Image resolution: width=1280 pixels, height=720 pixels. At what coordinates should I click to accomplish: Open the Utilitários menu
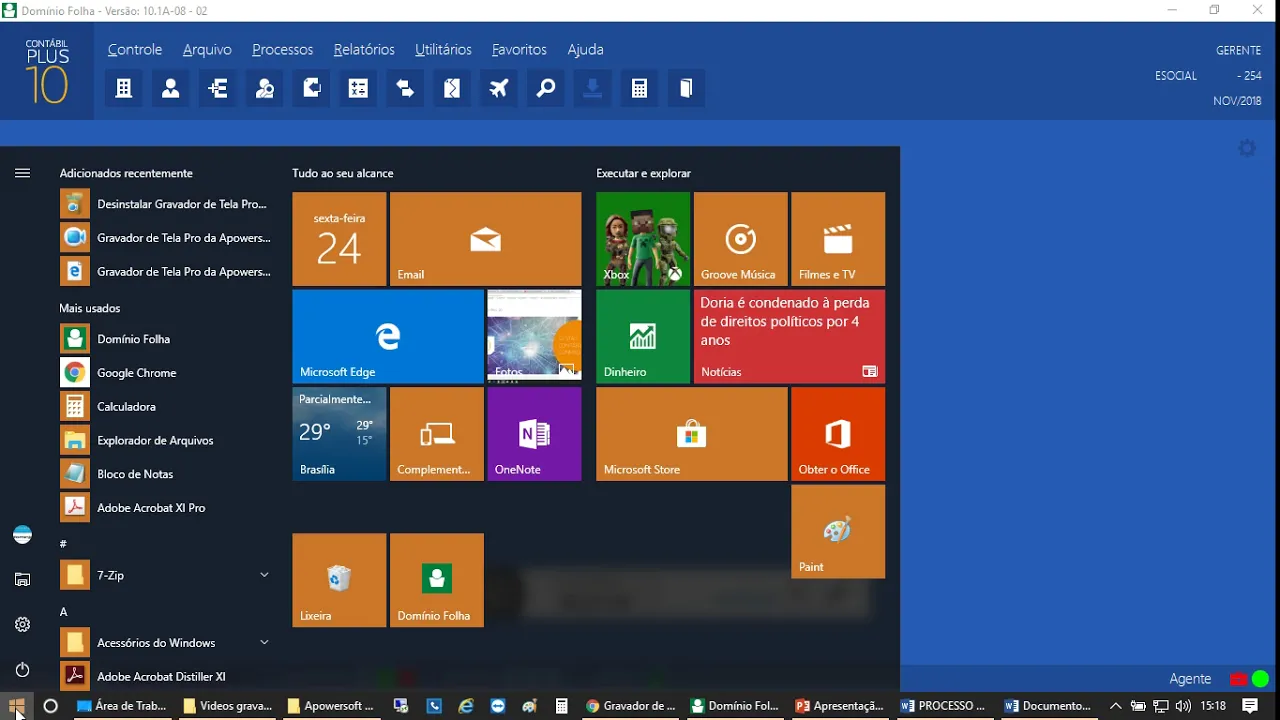[x=443, y=49]
